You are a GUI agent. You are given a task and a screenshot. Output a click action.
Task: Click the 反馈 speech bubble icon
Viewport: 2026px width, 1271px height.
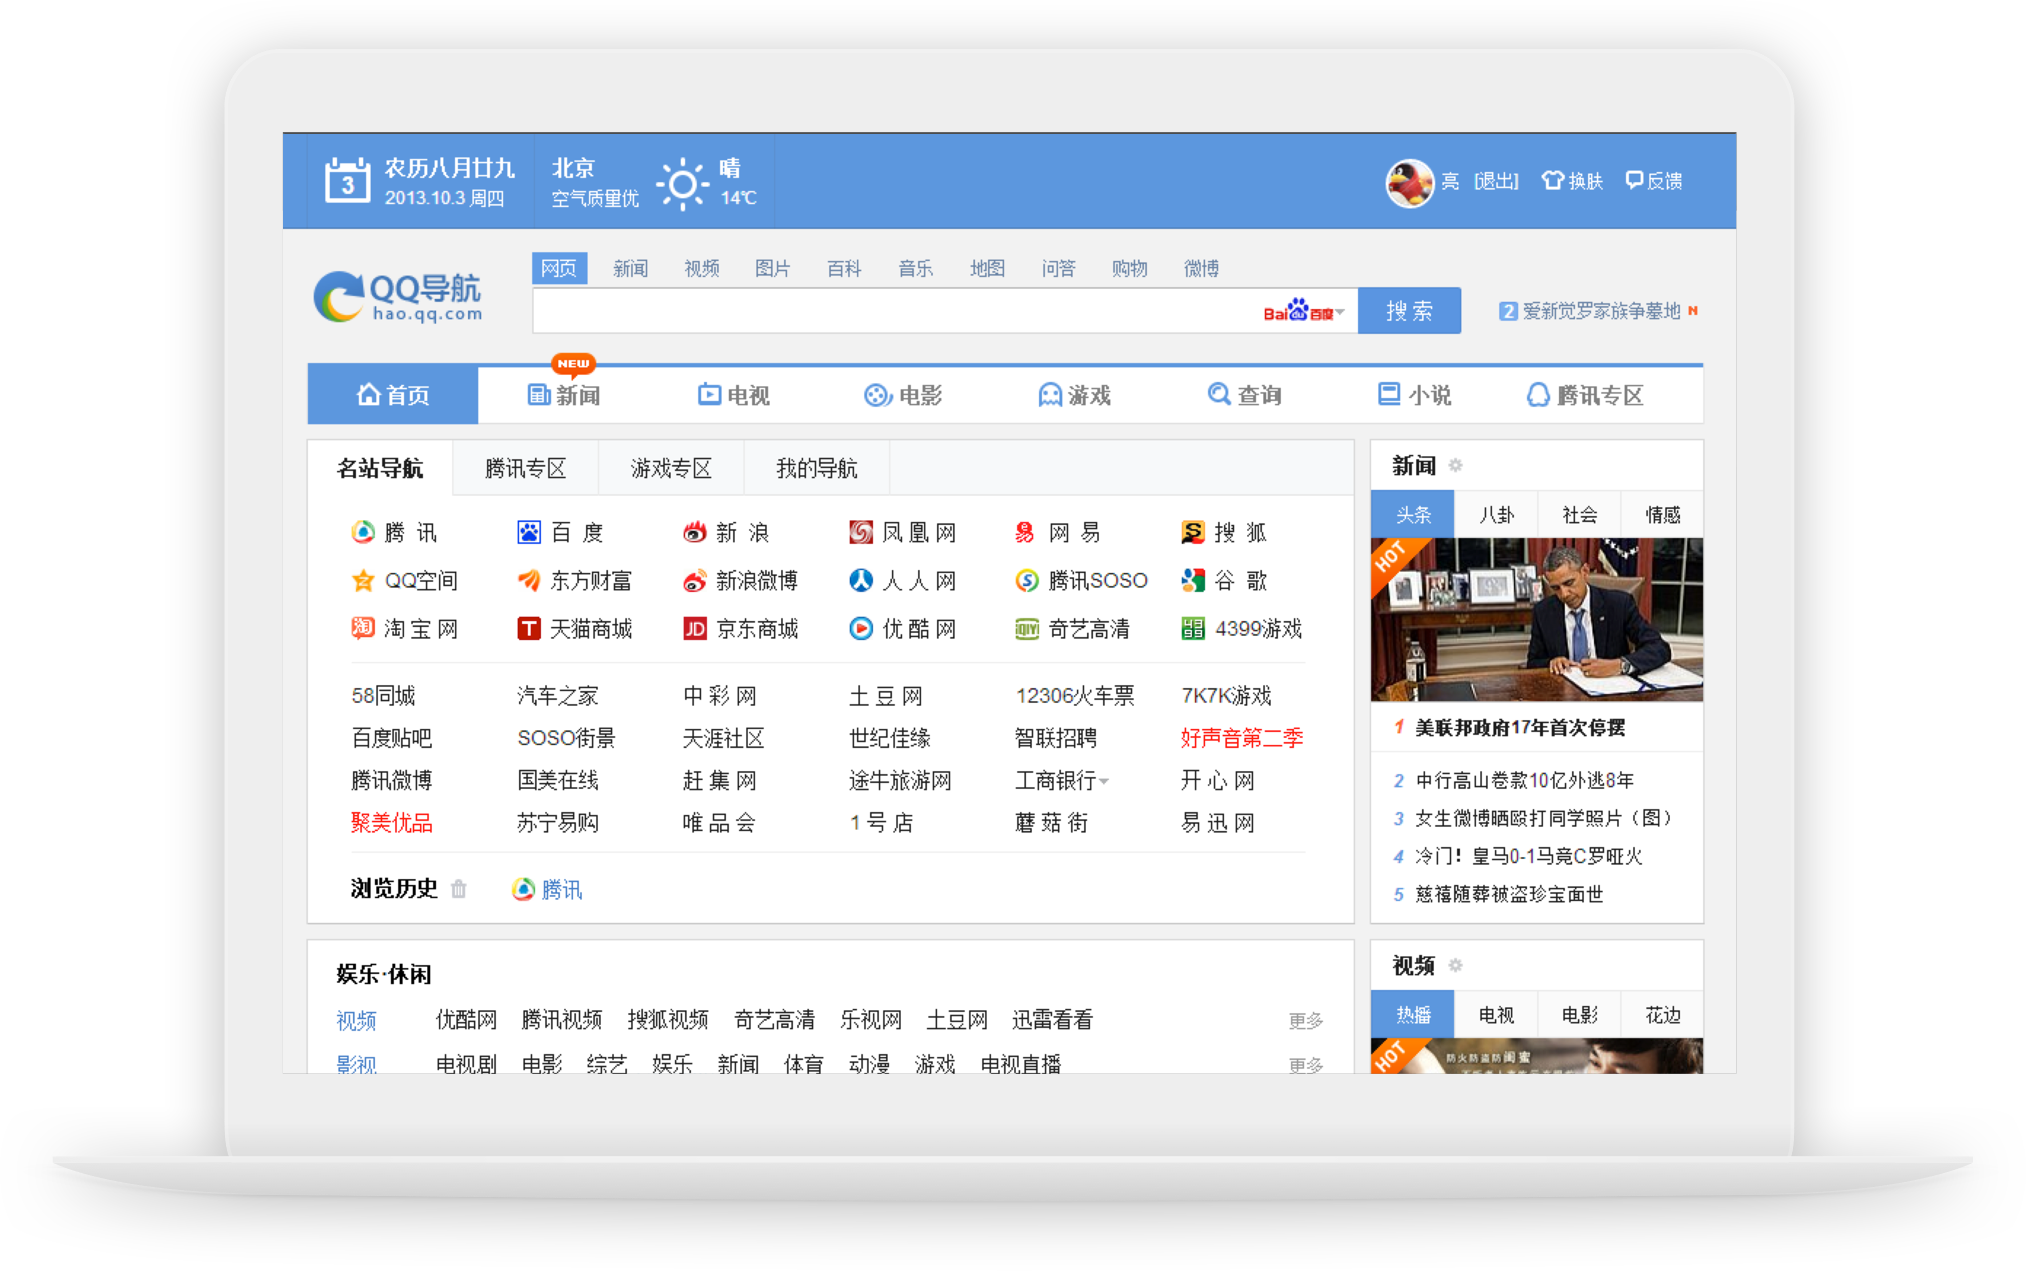click(x=1634, y=180)
